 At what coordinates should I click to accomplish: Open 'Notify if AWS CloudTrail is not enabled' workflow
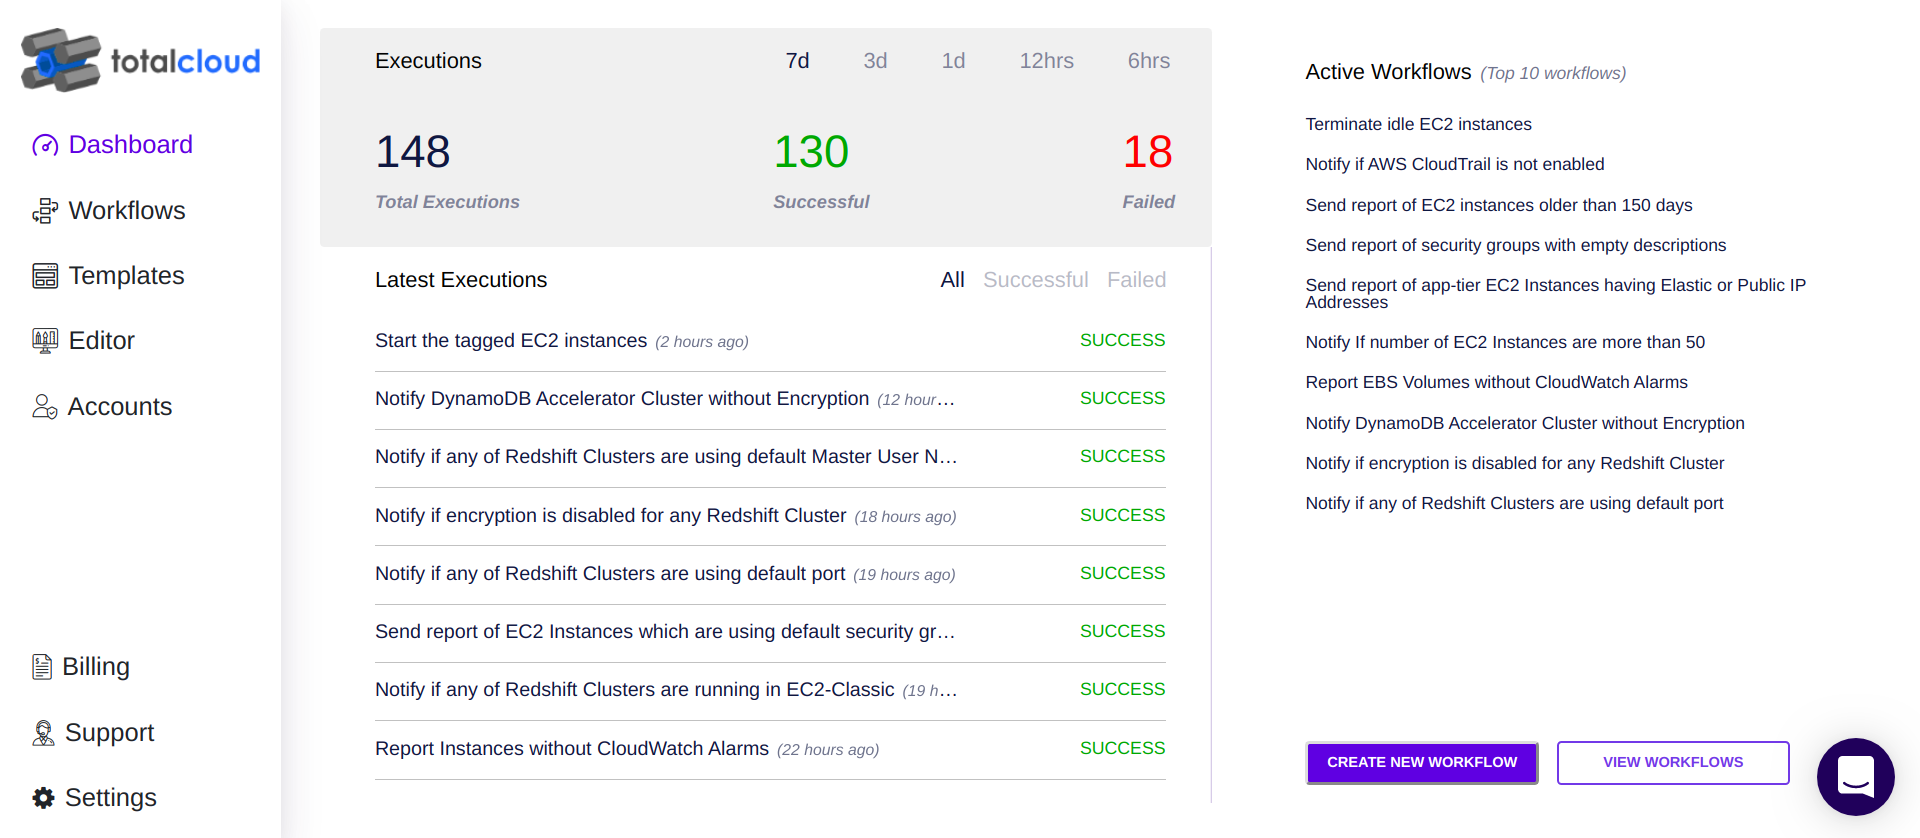pyautogui.click(x=1454, y=164)
